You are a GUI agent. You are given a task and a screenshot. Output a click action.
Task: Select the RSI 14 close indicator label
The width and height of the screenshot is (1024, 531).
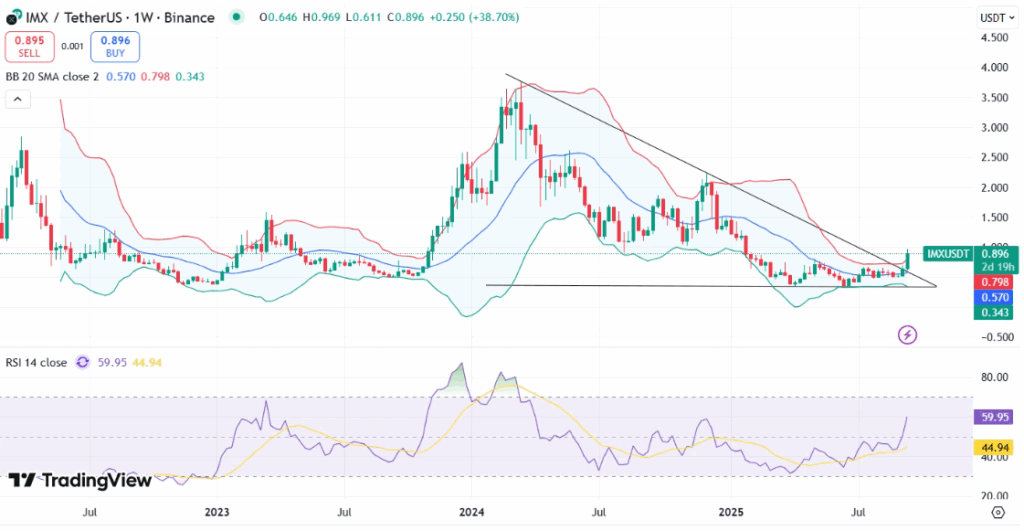[x=36, y=362]
